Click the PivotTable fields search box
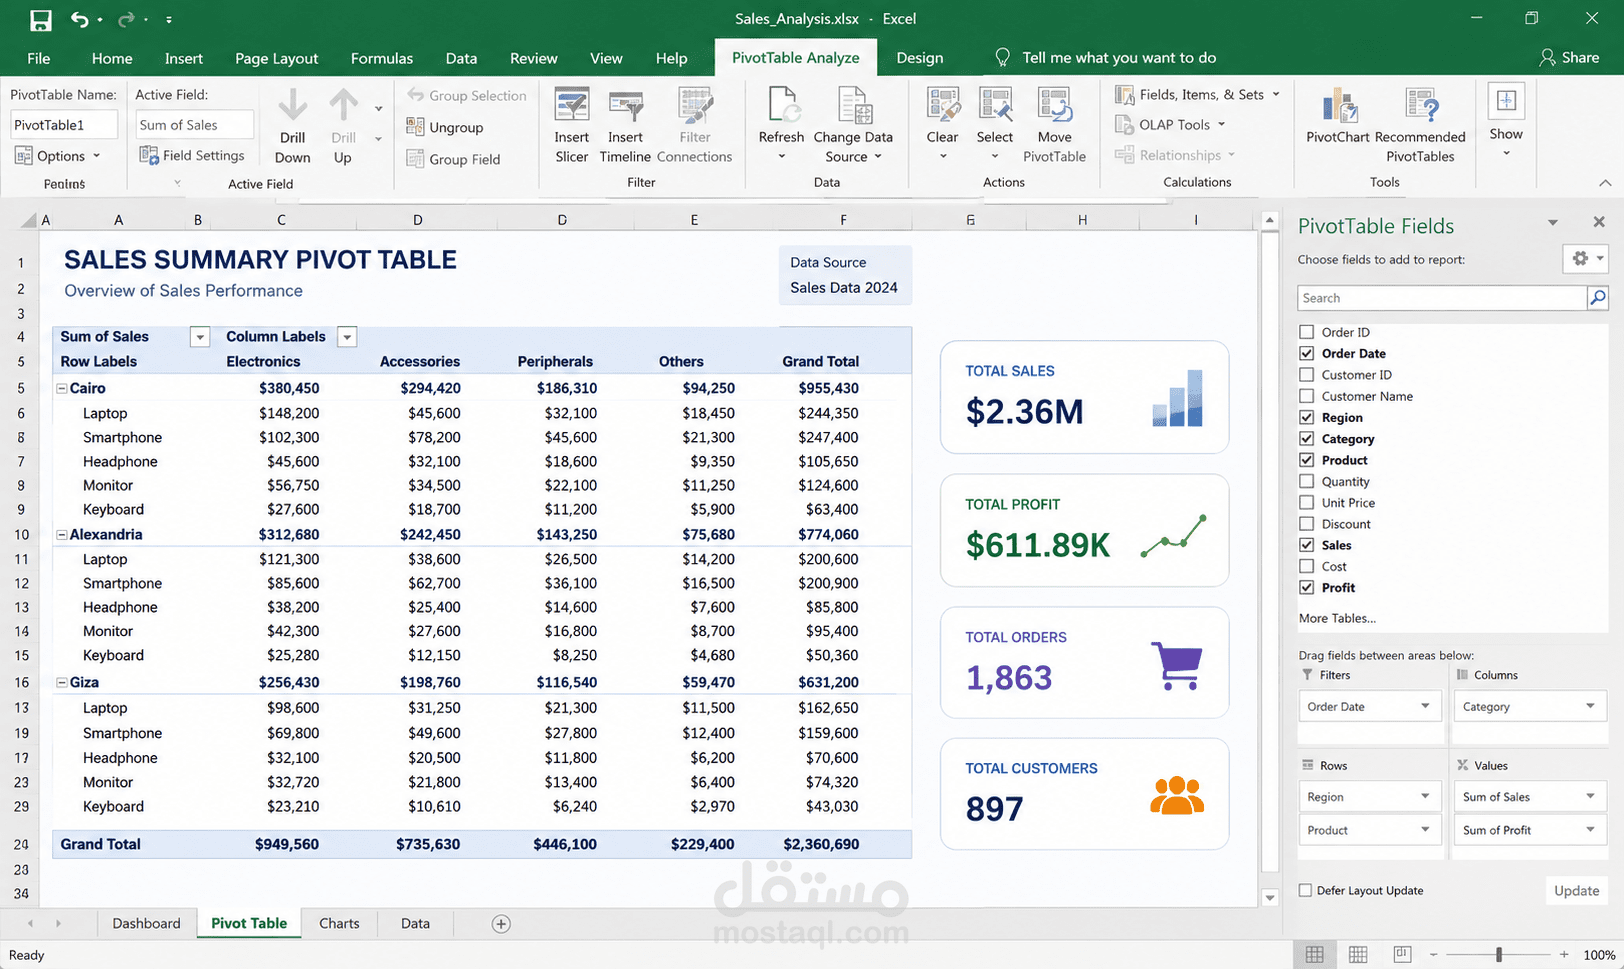Image resolution: width=1624 pixels, height=969 pixels. coord(1442,298)
